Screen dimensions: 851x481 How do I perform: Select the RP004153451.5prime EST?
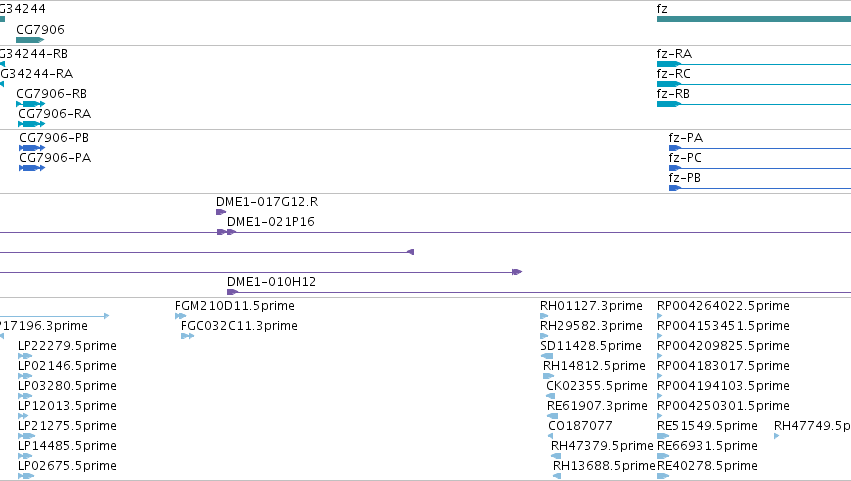tap(660, 336)
